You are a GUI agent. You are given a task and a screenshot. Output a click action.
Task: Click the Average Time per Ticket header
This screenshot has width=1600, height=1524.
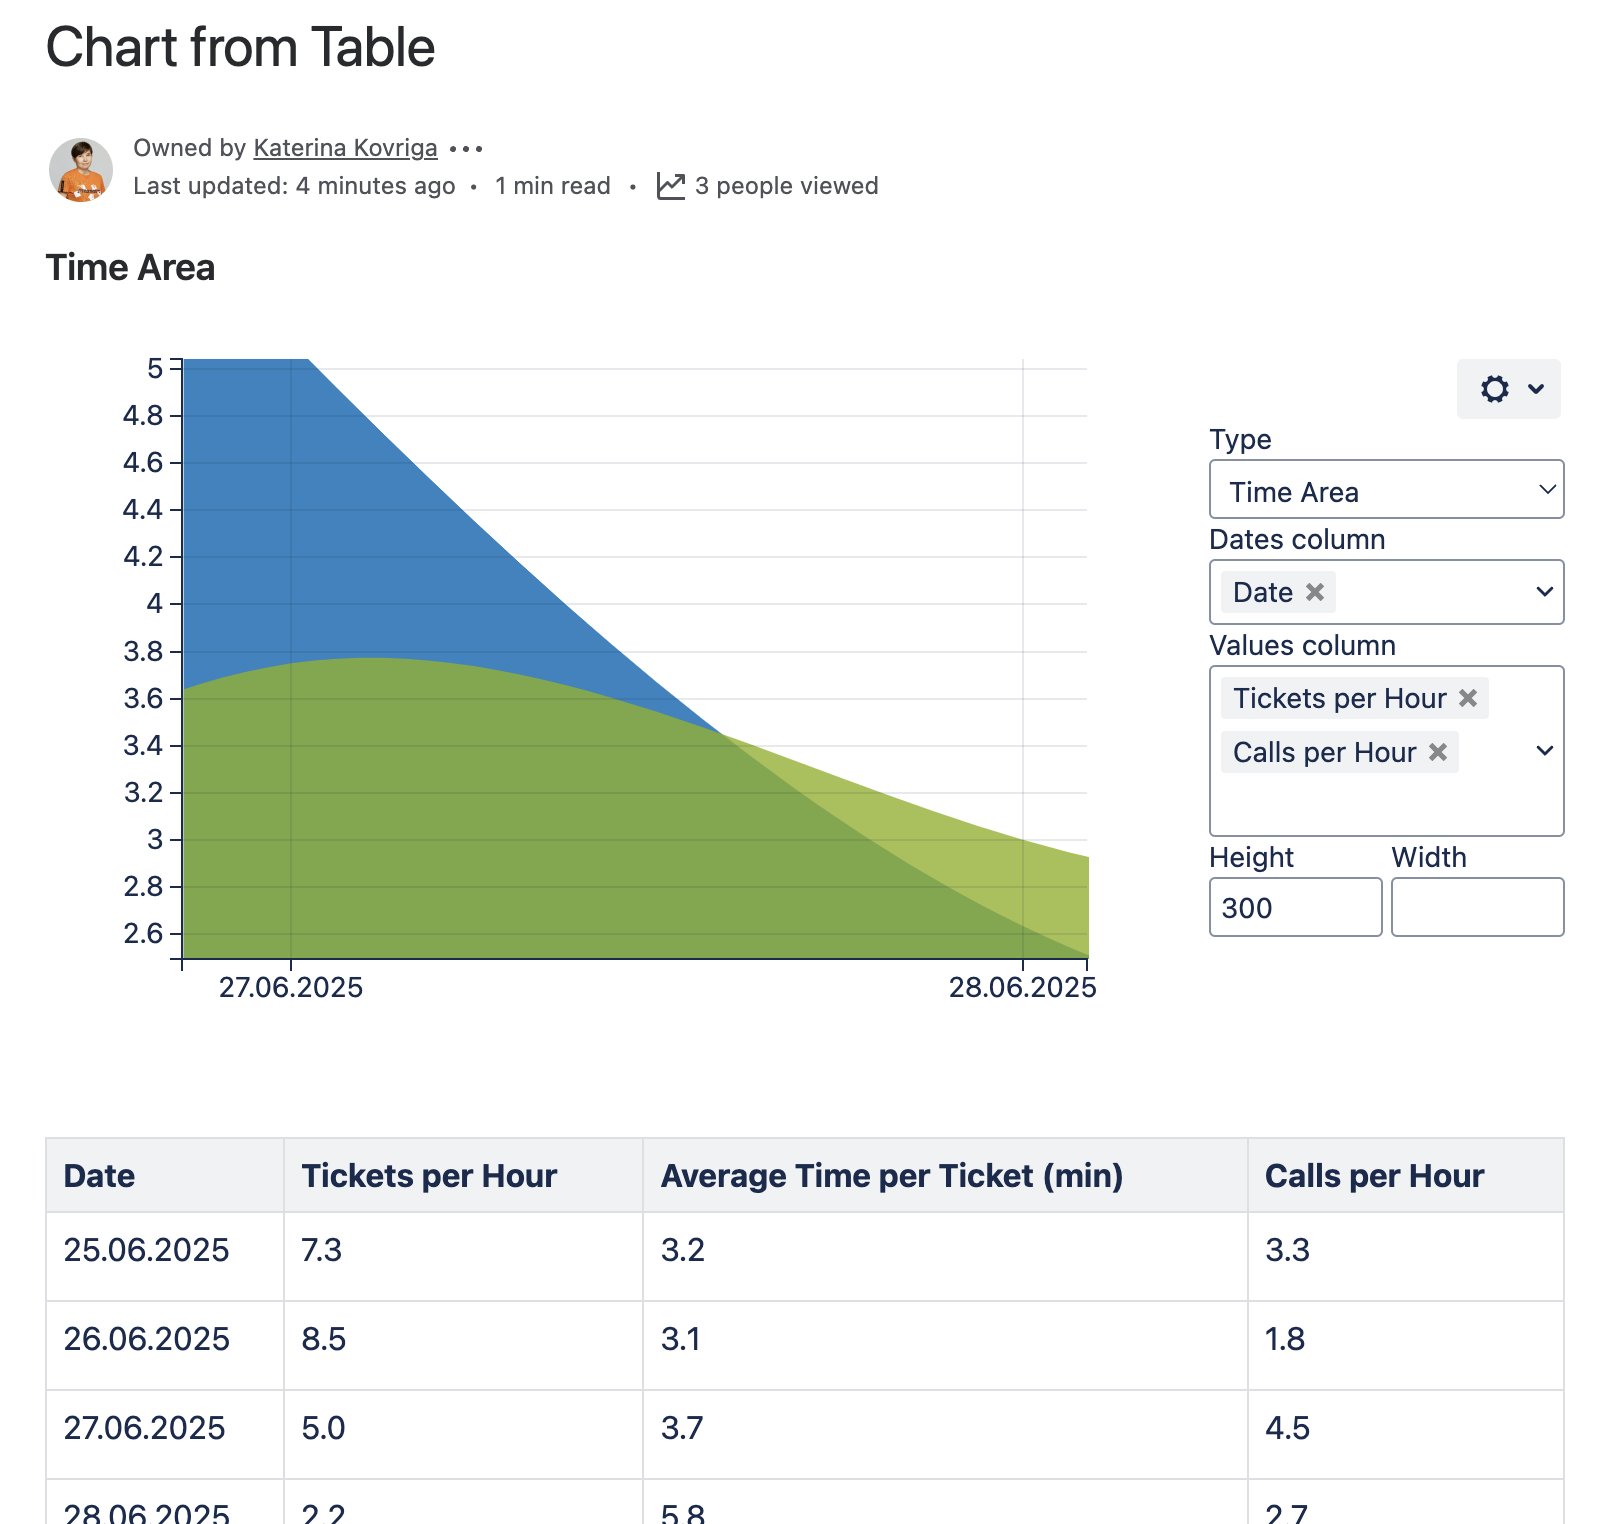pyautogui.click(x=891, y=1176)
